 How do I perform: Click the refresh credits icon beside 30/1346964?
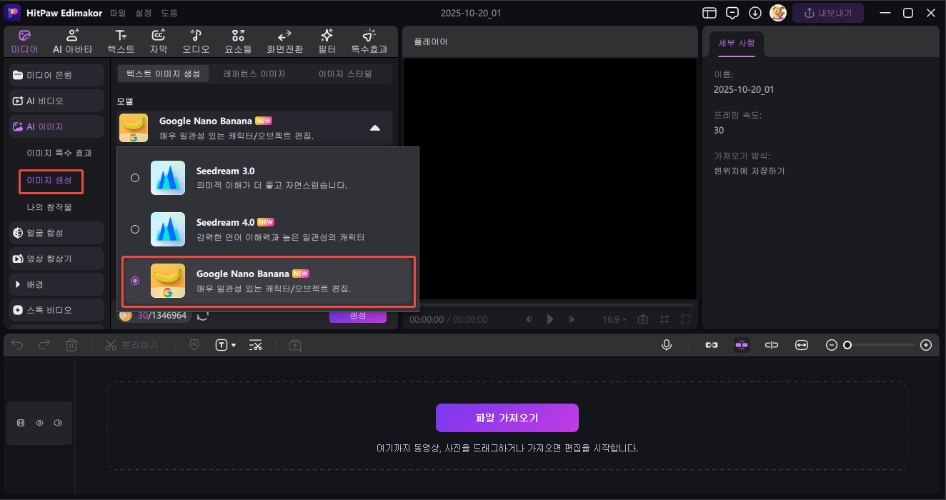click(203, 315)
